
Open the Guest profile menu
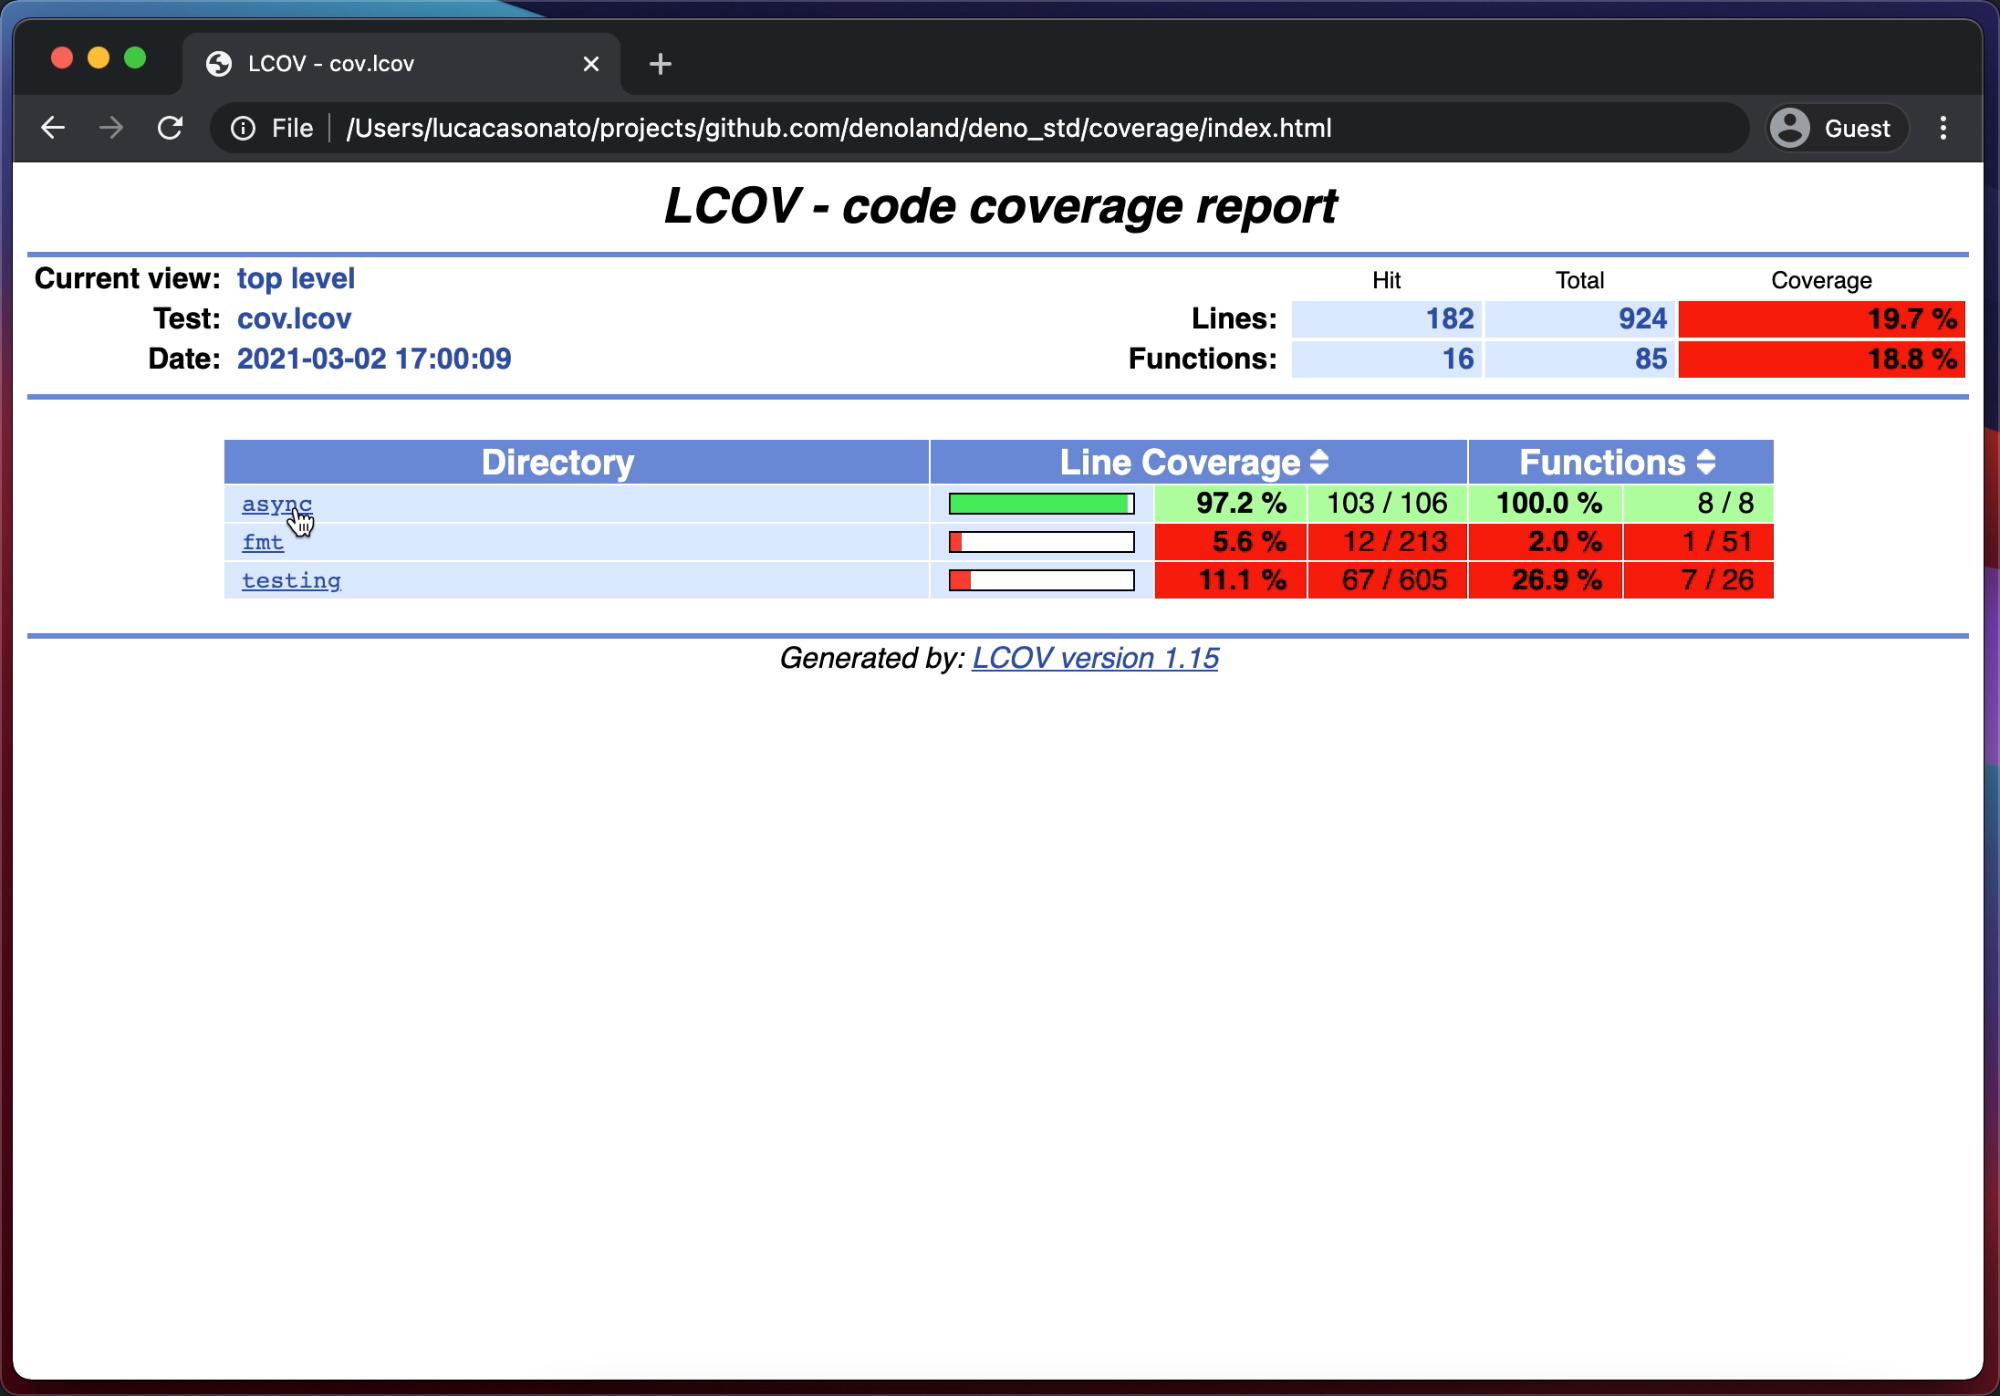(x=1836, y=128)
